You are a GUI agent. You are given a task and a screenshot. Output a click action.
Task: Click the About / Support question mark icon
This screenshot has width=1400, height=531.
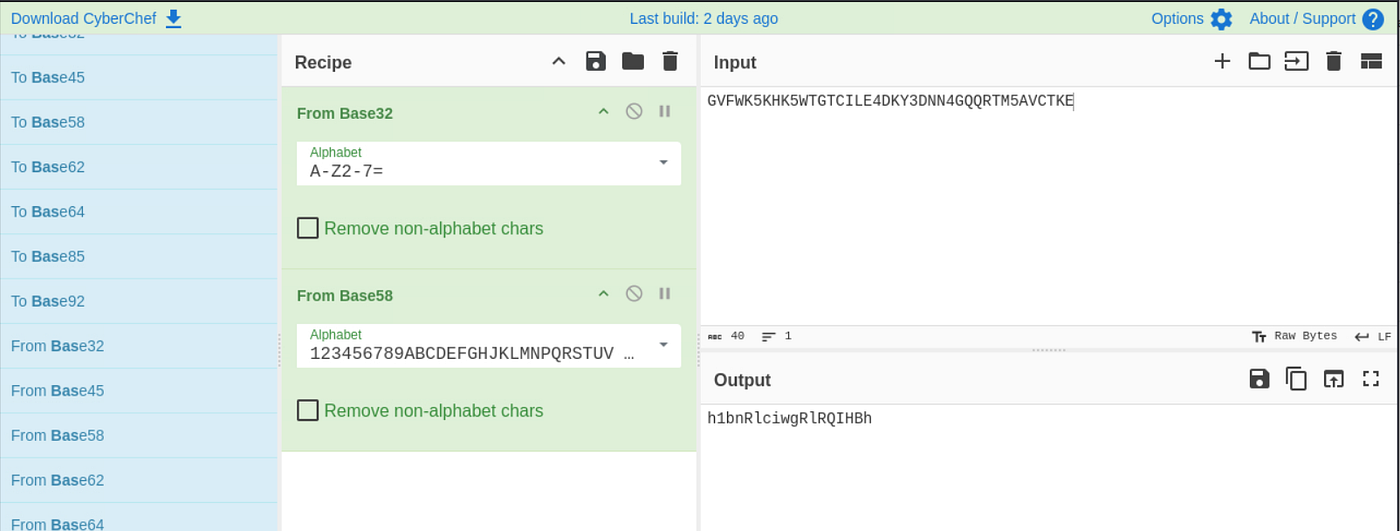(1373, 19)
